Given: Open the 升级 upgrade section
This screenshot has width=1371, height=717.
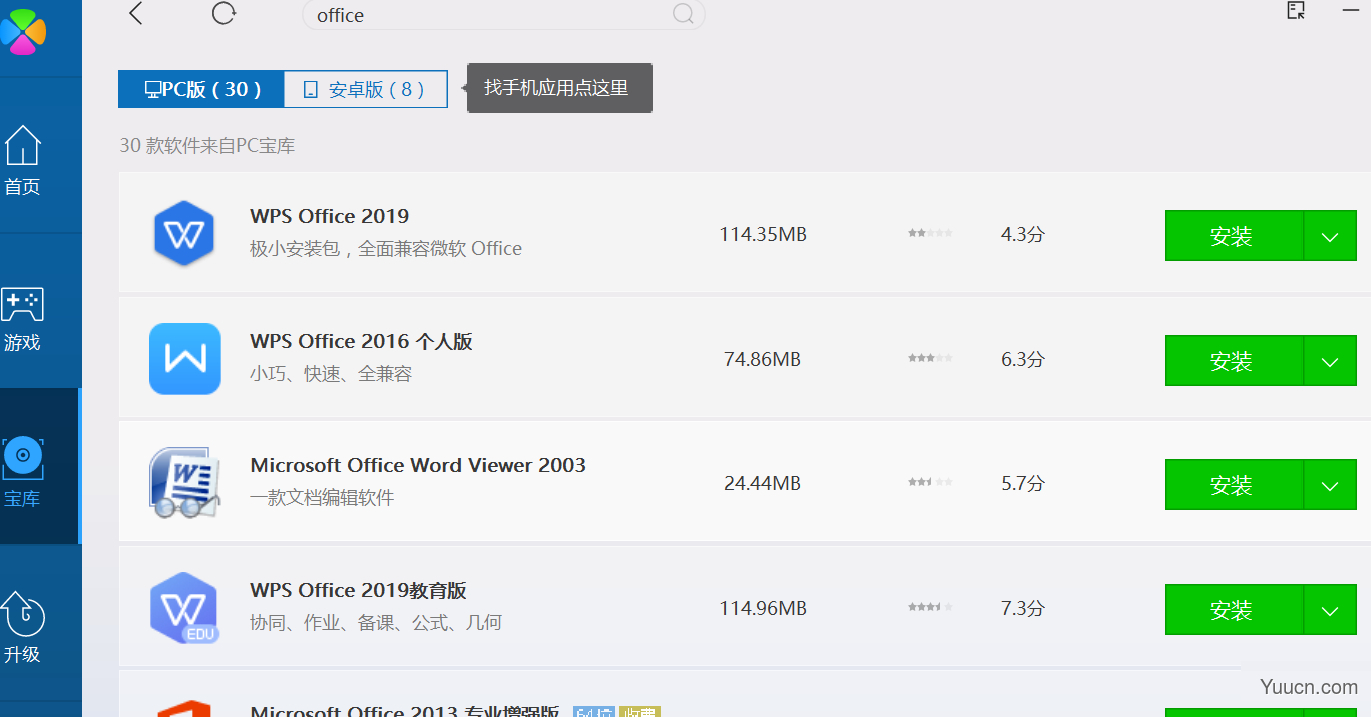Looking at the screenshot, I should [22, 628].
